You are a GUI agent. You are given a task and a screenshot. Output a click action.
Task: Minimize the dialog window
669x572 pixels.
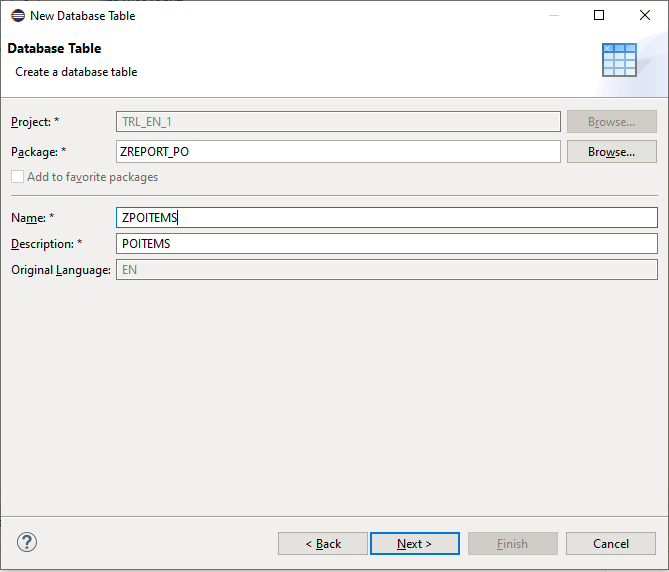[554, 15]
